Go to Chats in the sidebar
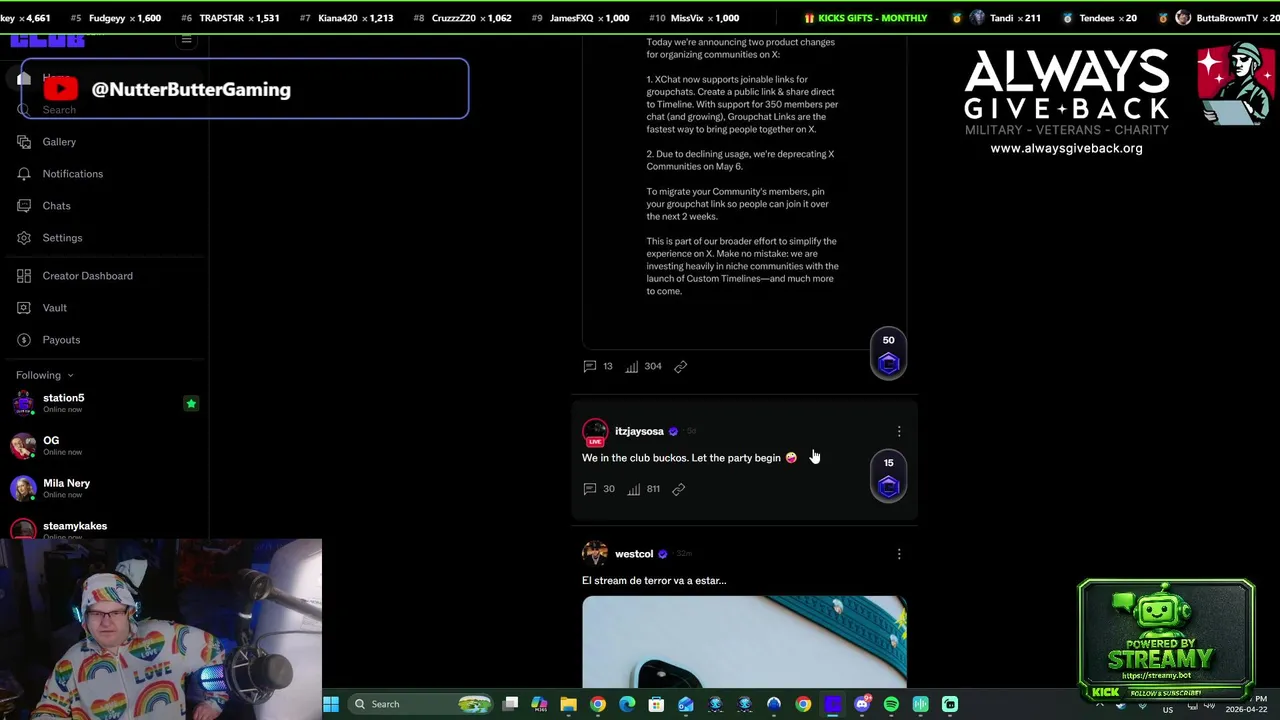Image resolution: width=1280 pixels, height=720 pixels. (x=56, y=206)
